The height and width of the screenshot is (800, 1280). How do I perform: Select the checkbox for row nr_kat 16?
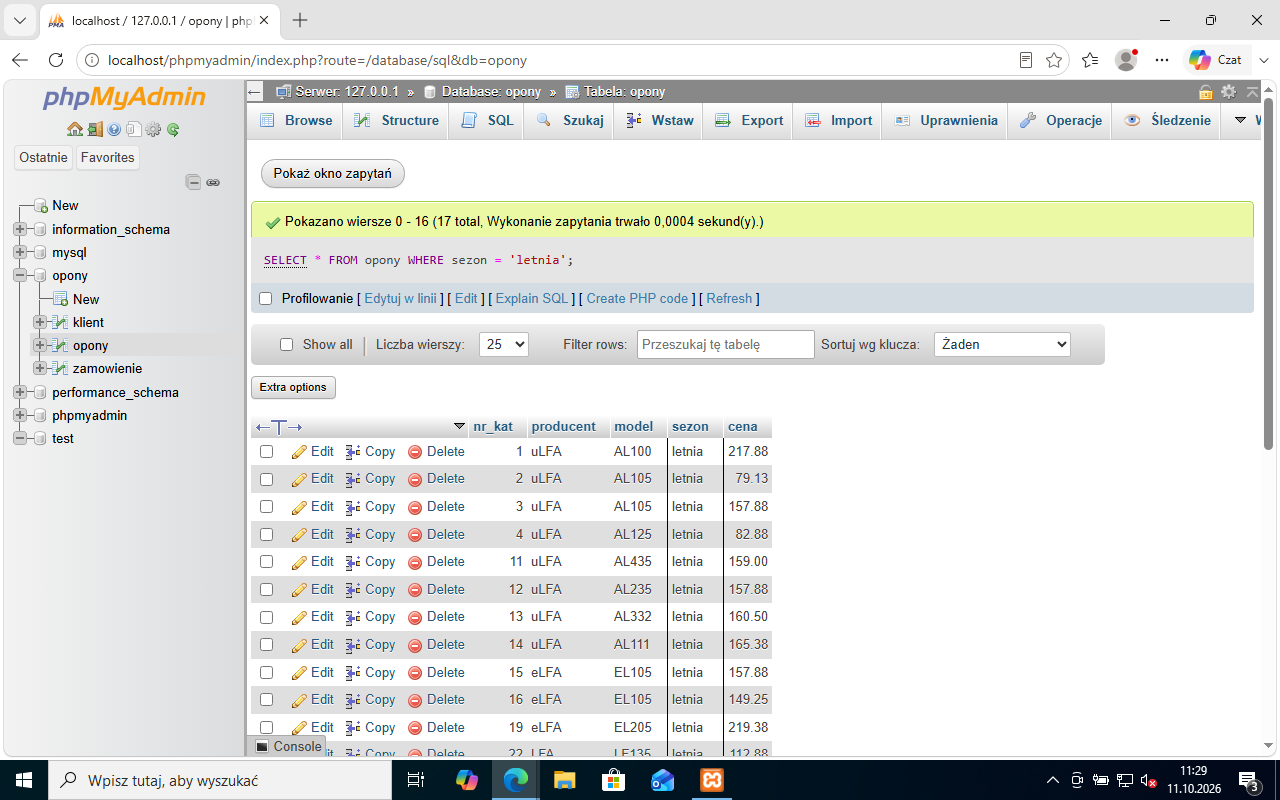pos(266,700)
